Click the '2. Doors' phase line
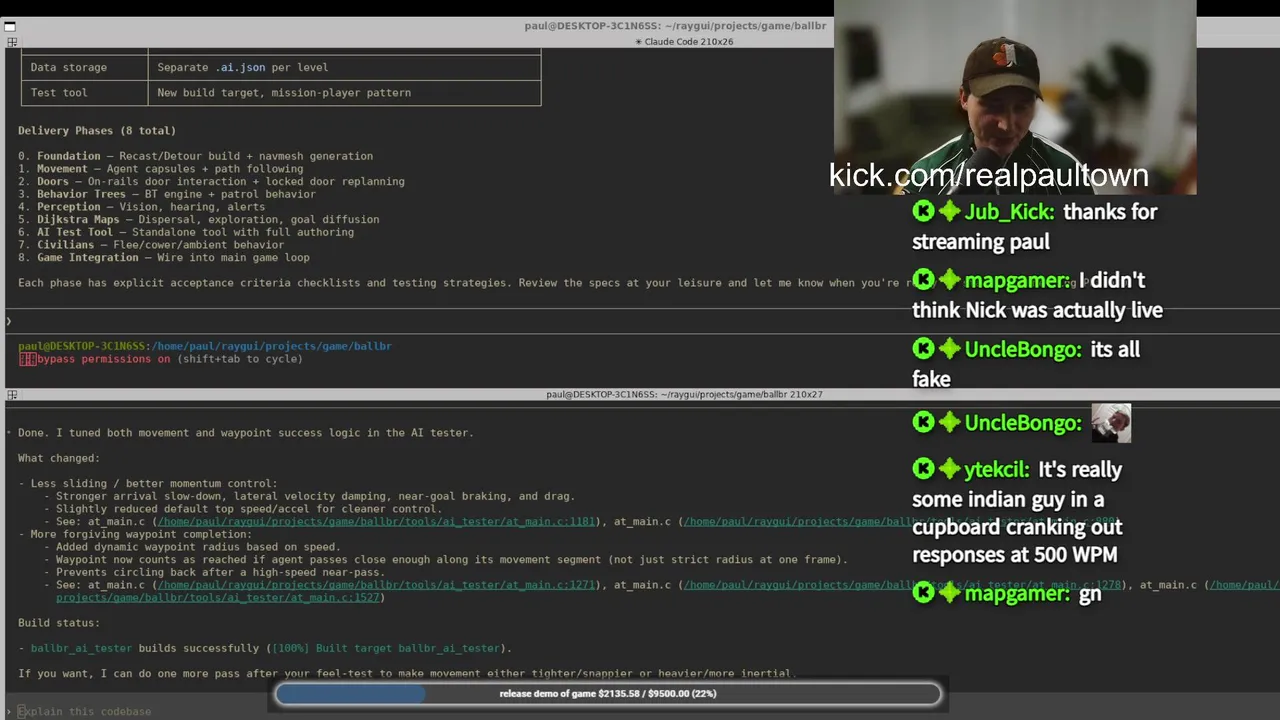Screen dimensions: 1280x720 [211, 182]
